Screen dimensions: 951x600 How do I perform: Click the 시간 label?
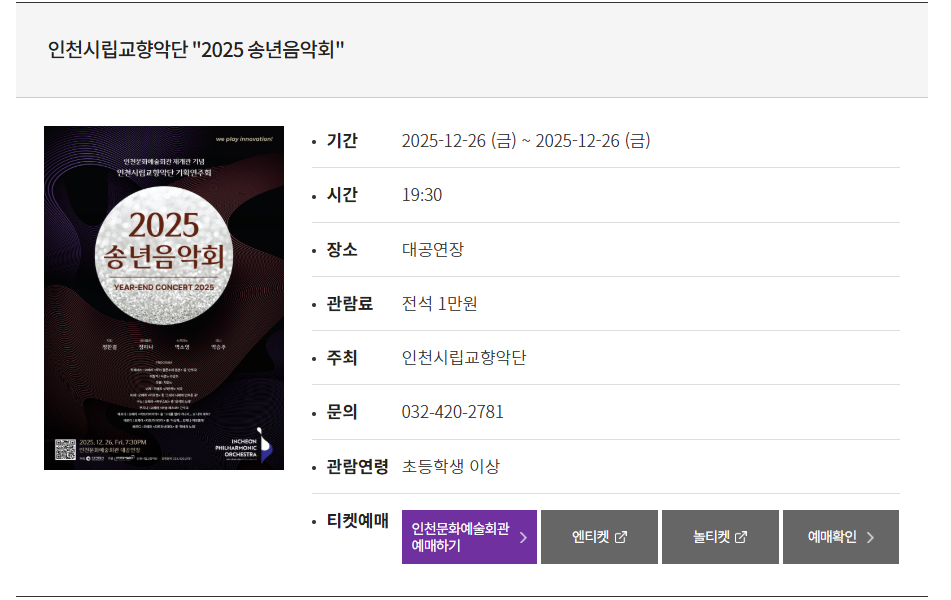[342, 195]
